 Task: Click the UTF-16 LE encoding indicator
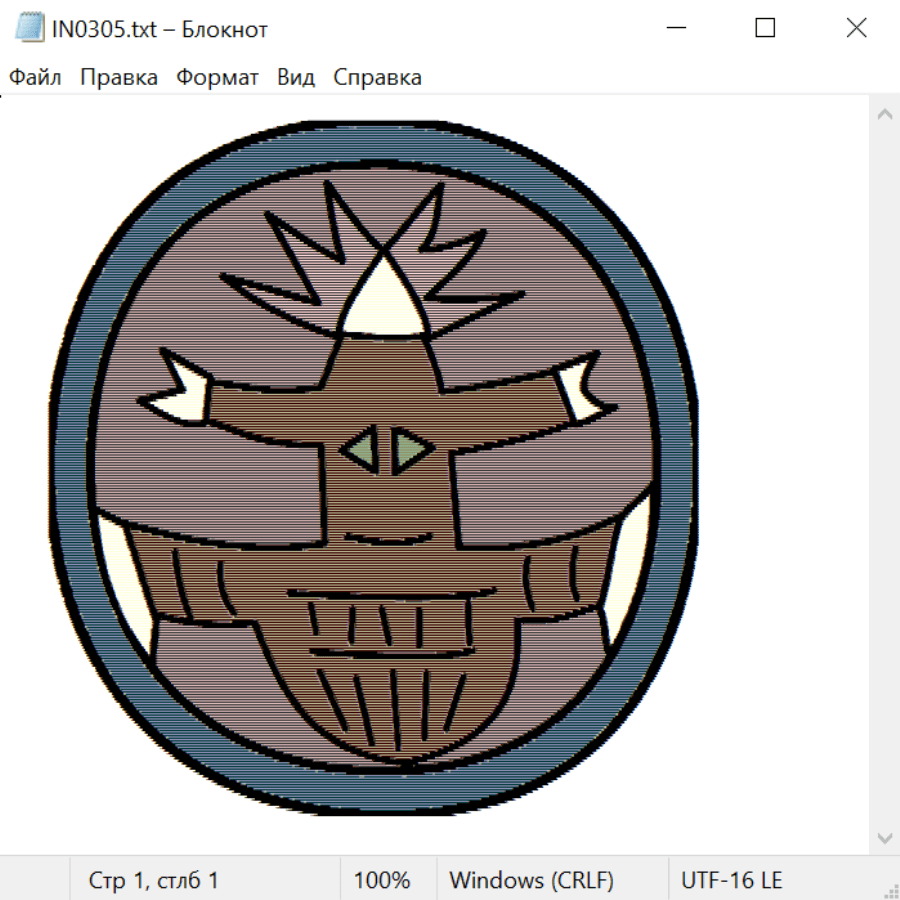click(x=731, y=880)
